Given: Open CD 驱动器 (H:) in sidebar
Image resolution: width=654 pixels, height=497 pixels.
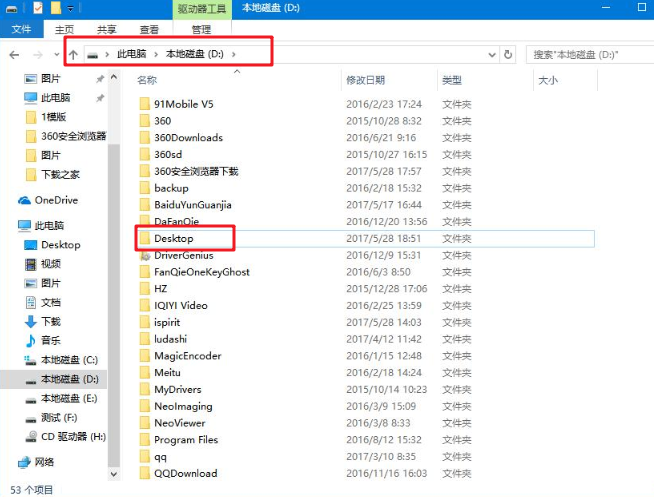Looking at the screenshot, I should pyautogui.click(x=73, y=437).
